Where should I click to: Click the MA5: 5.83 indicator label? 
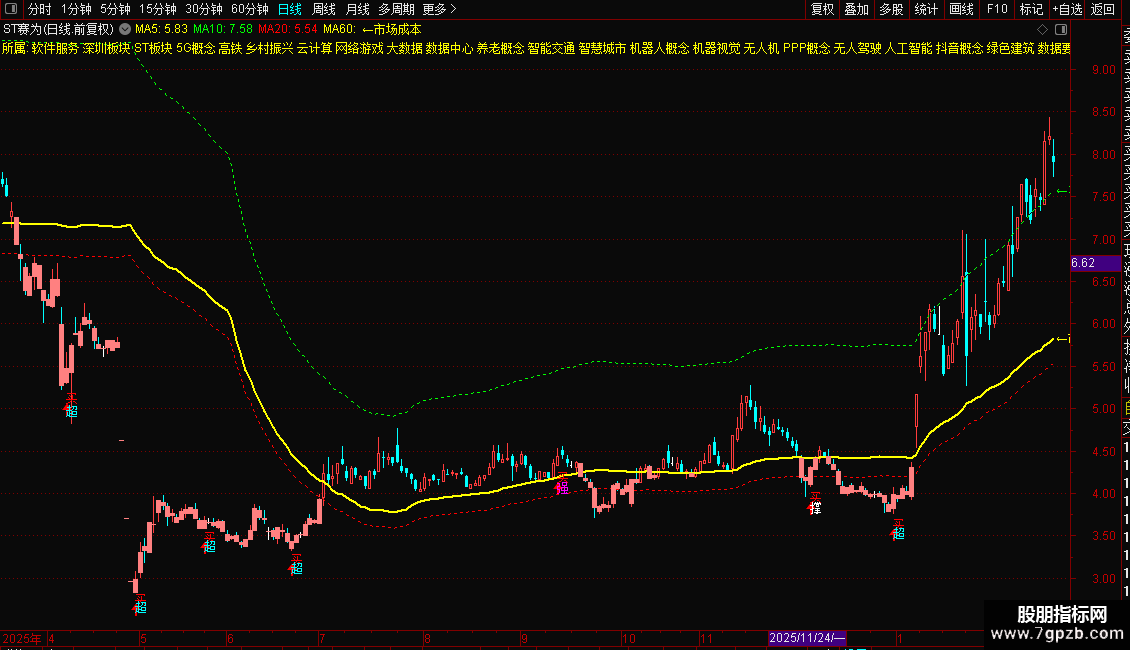161,30
